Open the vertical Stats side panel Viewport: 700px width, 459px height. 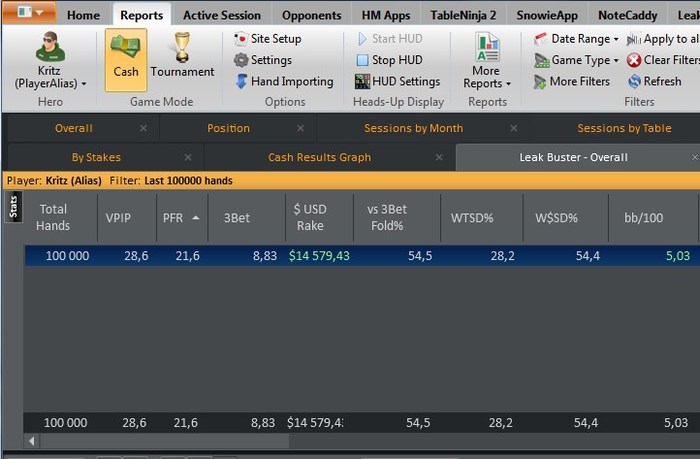[x=13, y=207]
